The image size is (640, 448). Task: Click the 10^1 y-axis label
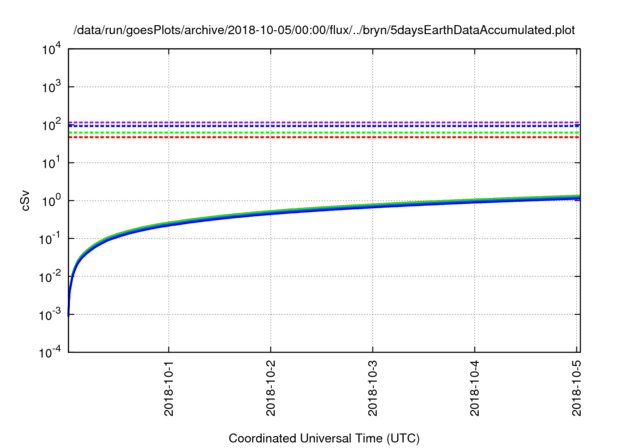pyautogui.click(x=52, y=162)
